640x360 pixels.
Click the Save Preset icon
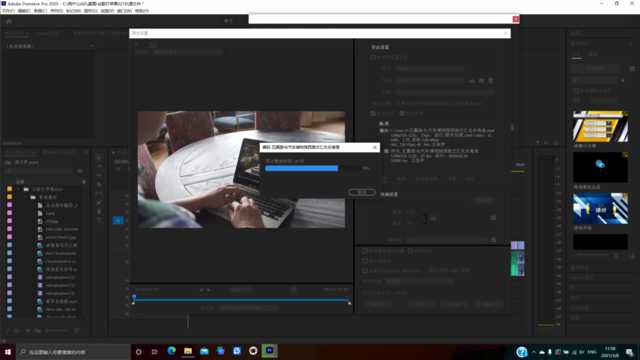[472, 81]
